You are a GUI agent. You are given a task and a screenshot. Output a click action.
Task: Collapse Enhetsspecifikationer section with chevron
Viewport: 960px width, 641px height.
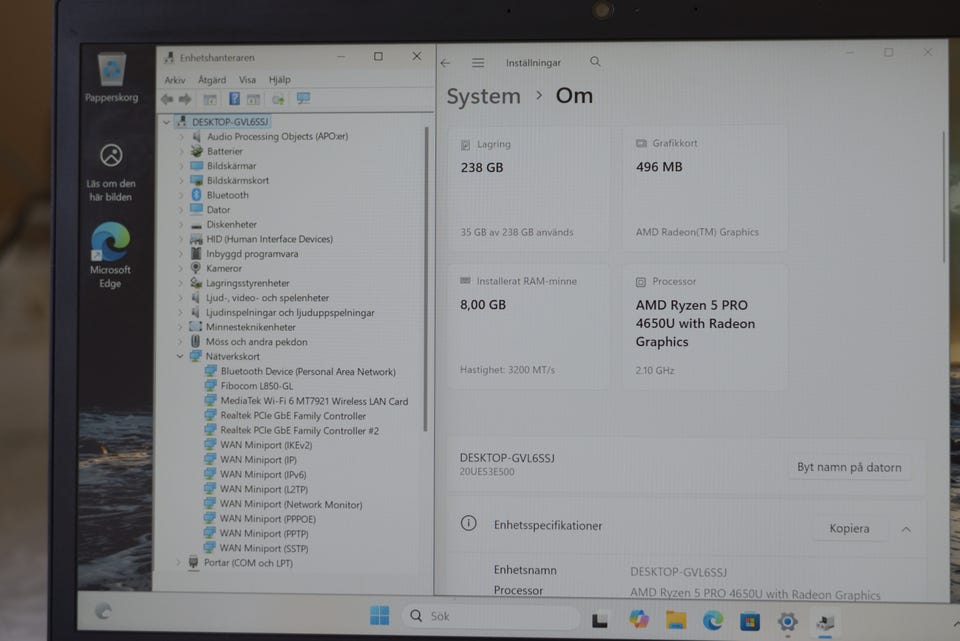(906, 529)
